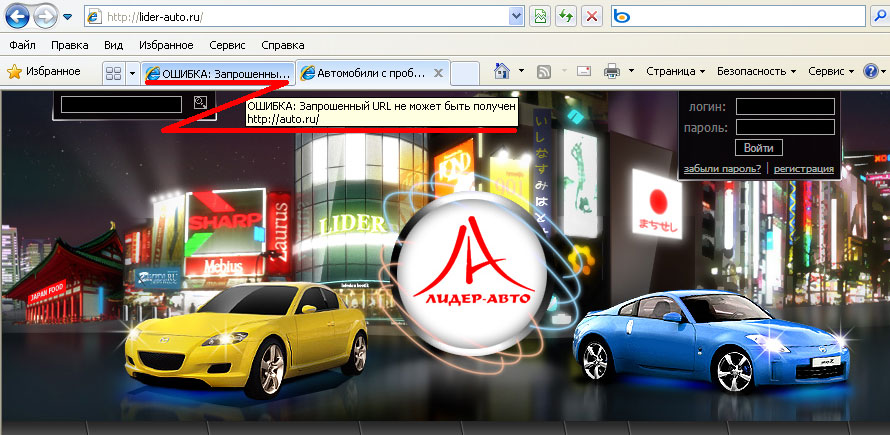Image resolution: width=890 pixels, height=435 pixels.
Task: Click the blue Help question mark icon
Action: (x=871, y=72)
